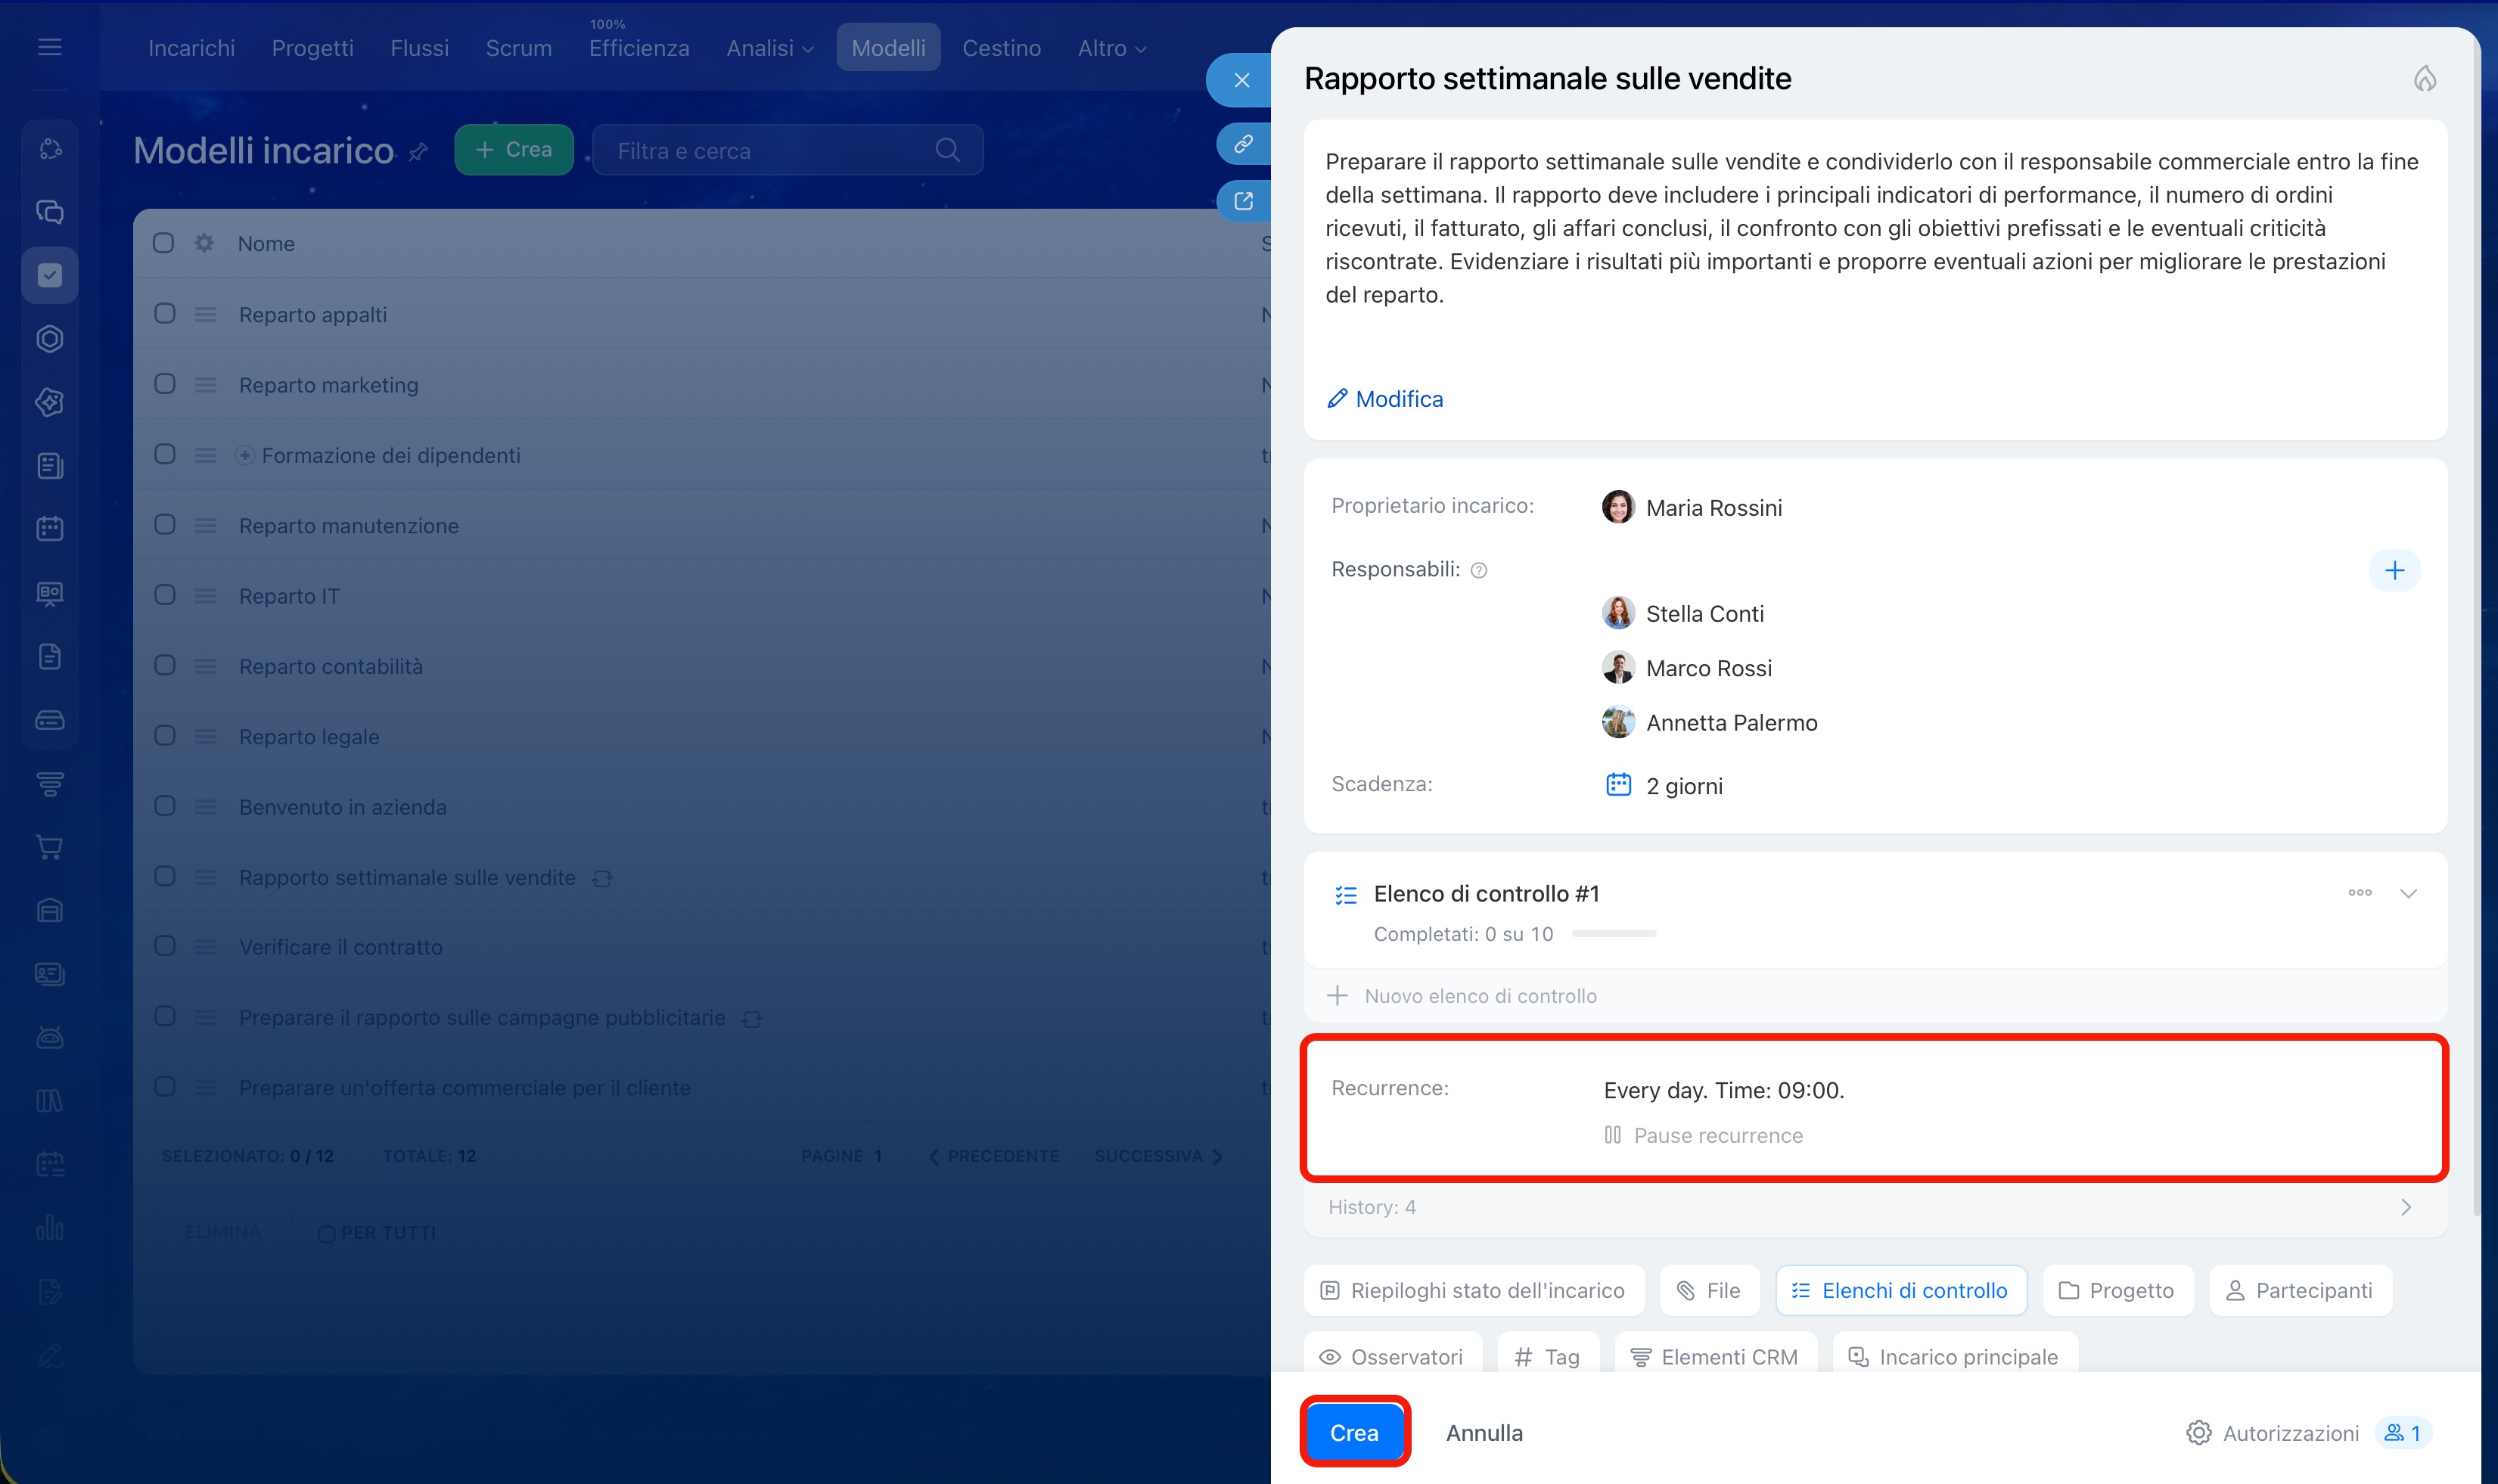Click the expand icon beside Formazione dei dipendenti
The width and height of the screenshot is (2498, 1484).
click(x=244, y=455)
